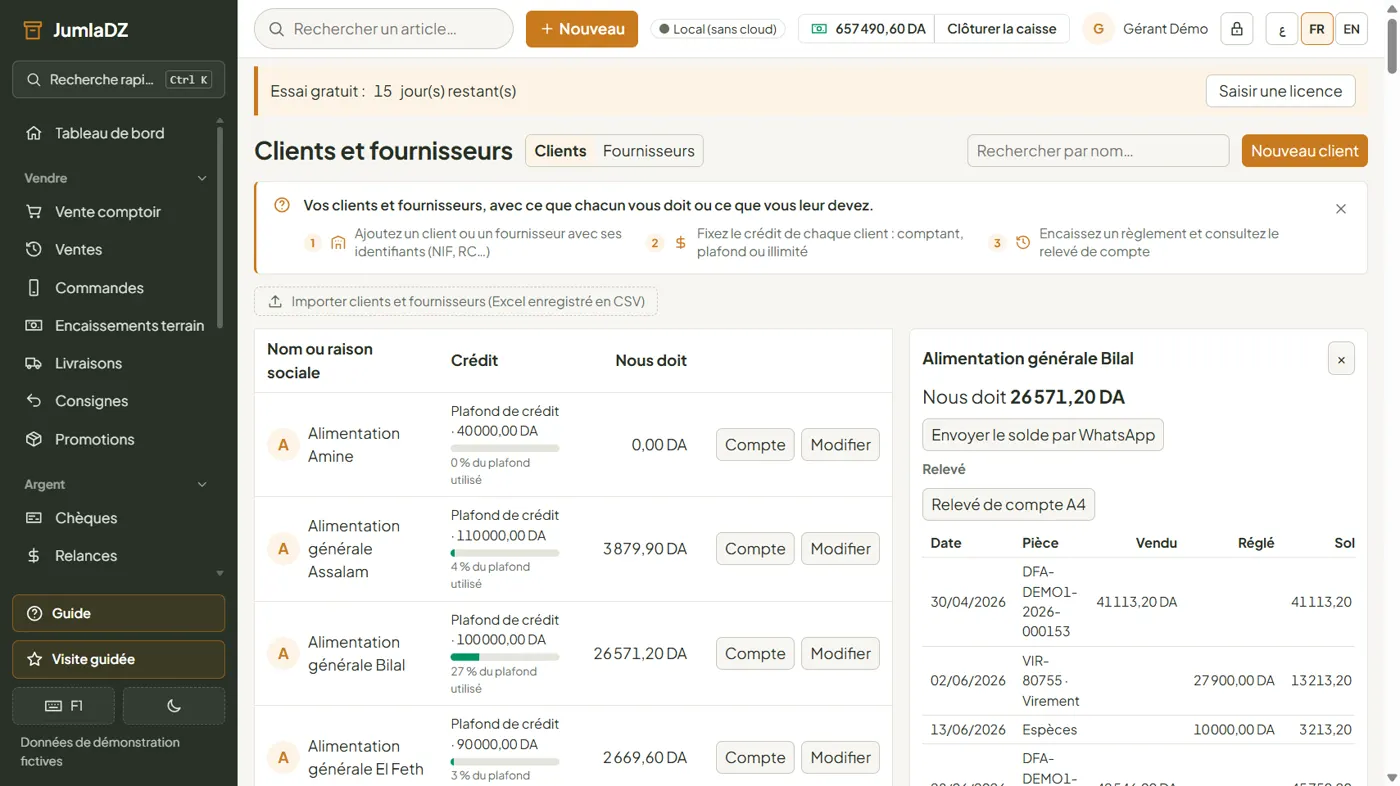Open Gérant Démo user profile
The height and width of the screenshot is (786, 1400).
(1146, 29)
